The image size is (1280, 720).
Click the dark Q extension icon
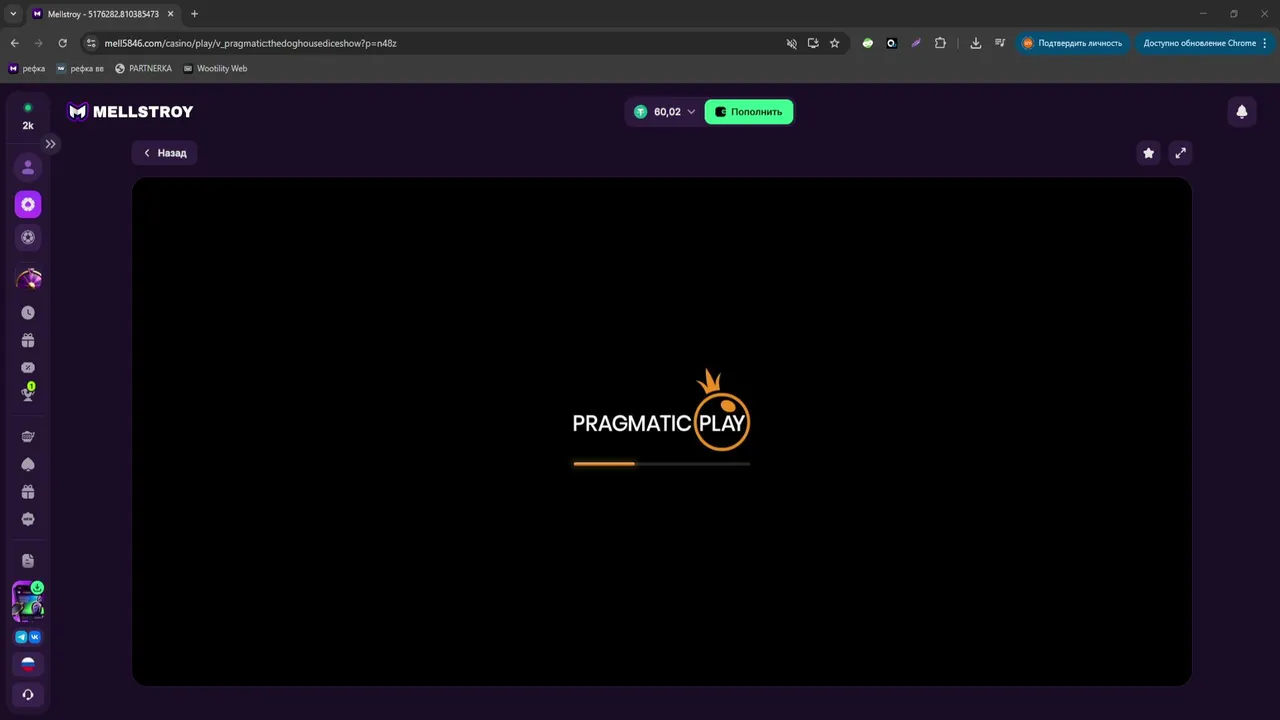tap(892, 43)
